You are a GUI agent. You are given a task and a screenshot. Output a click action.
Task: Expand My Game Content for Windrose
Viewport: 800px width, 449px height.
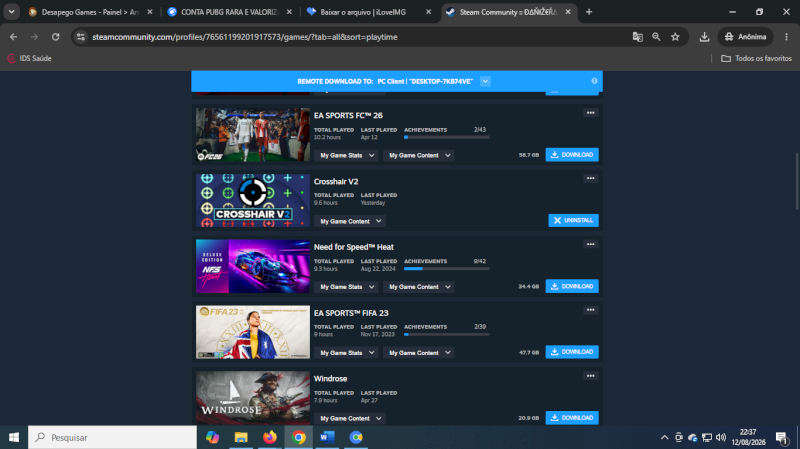[349, 418]
